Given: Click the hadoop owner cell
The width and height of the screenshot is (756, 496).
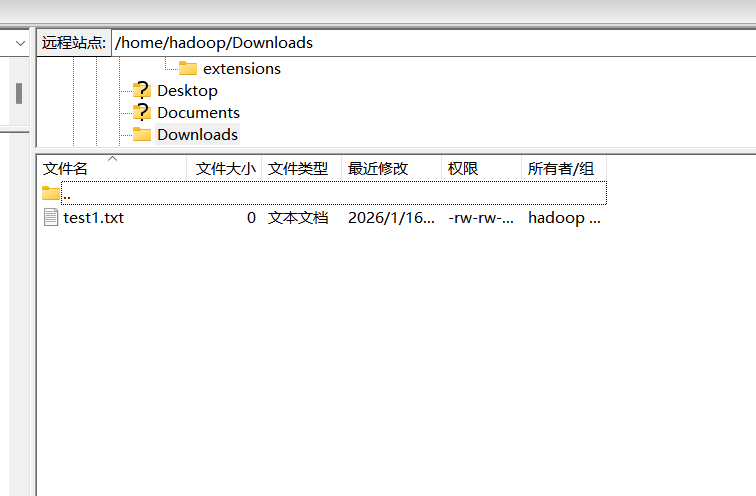Looking at the screenshot, I should (564, 218).
